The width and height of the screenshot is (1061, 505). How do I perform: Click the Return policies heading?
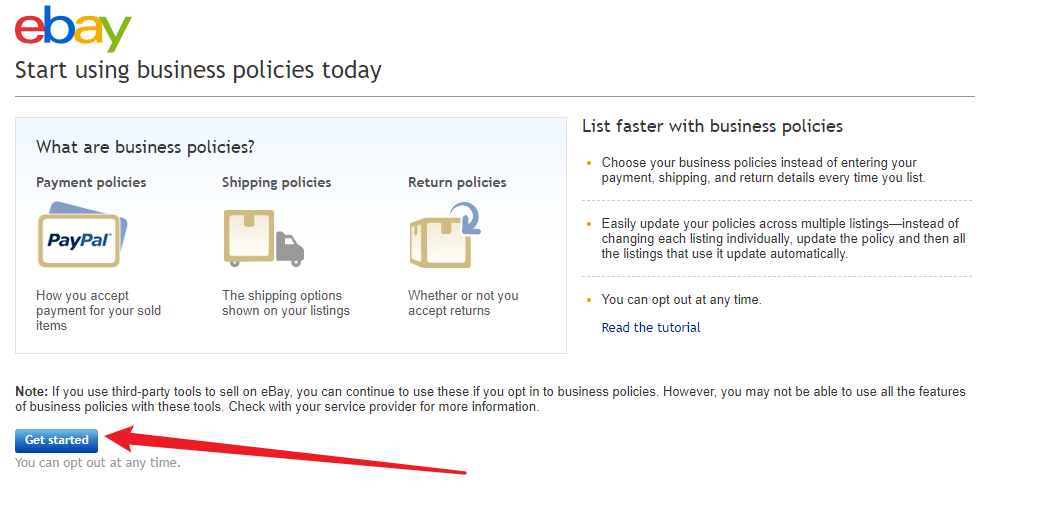[x=457, y=183]
